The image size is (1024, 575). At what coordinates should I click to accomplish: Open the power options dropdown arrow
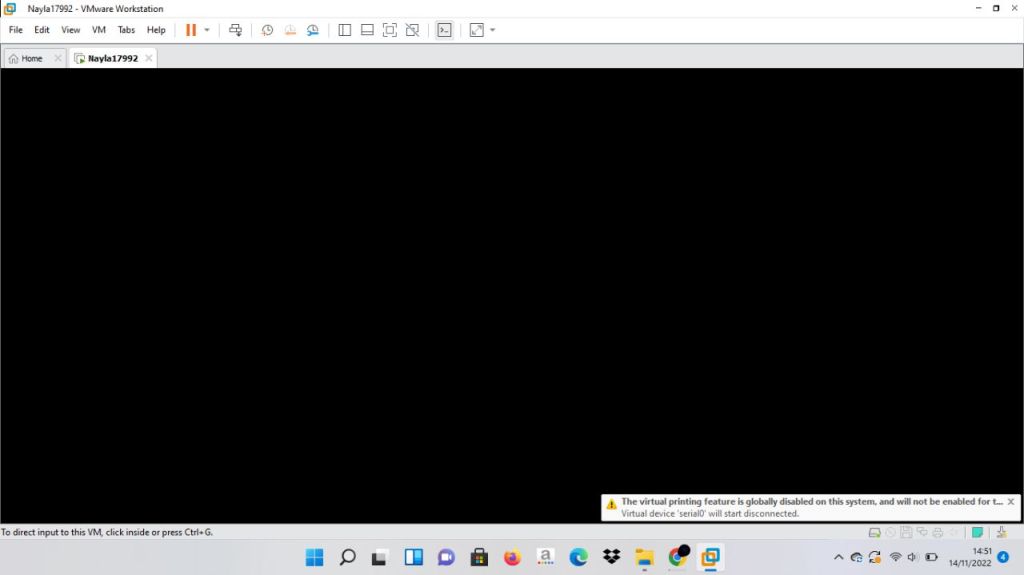pyautogui.click(x=207, y=30)
